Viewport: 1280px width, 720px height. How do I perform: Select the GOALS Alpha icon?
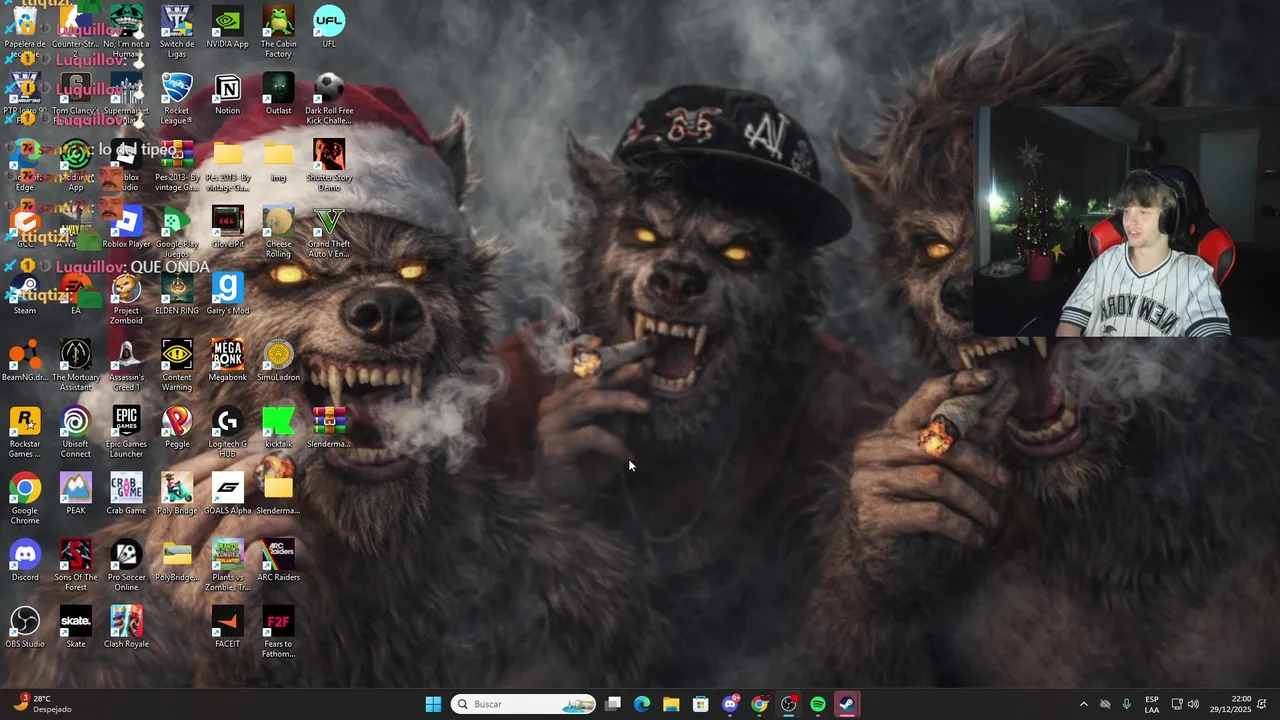(x=227, y=494)
